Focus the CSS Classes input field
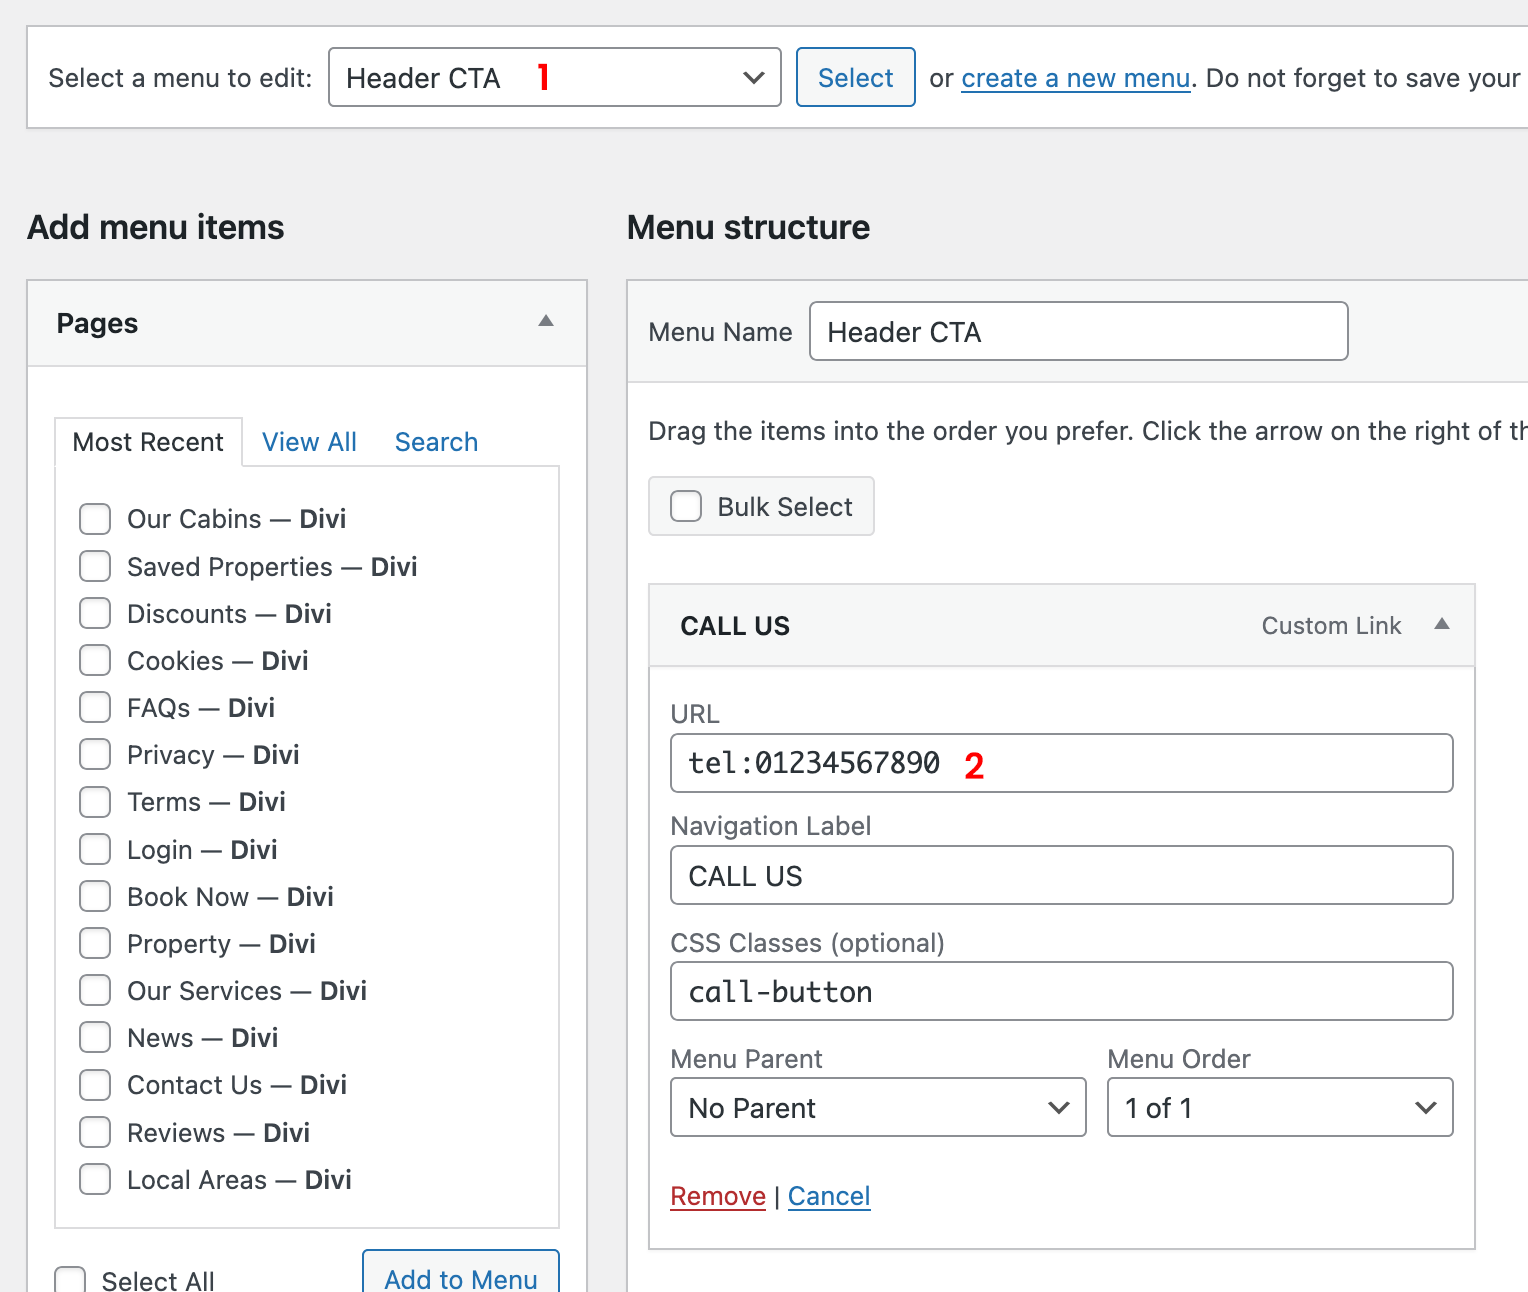Screen dimensions: 1528x1292 coord(1060,991)
